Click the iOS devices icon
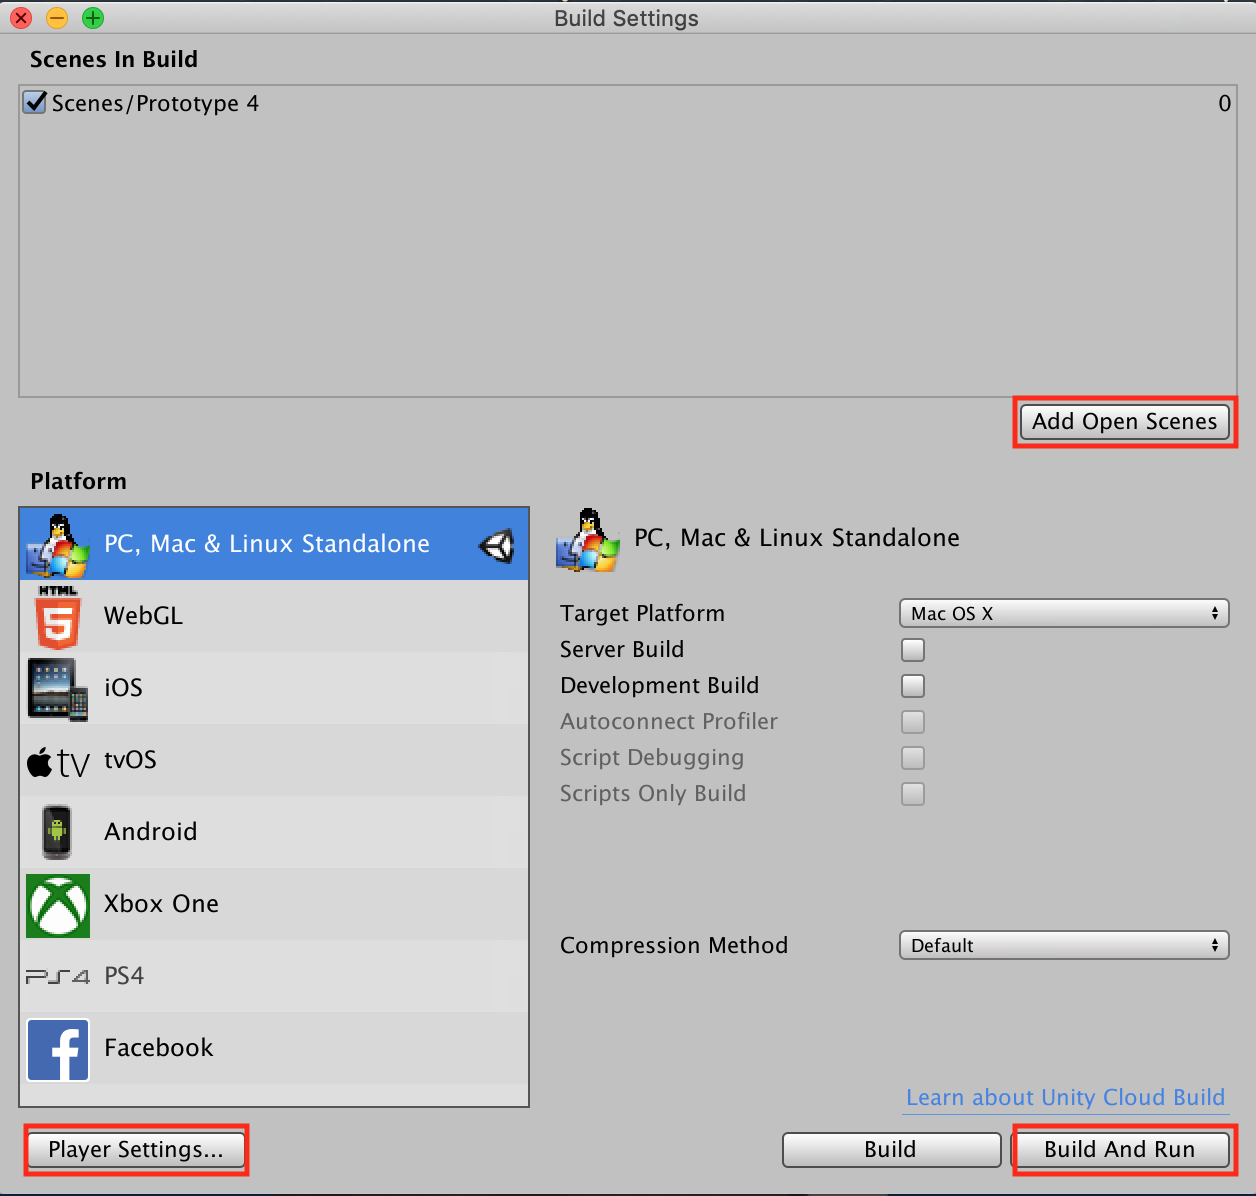The width and height of the screenshot is (1256, 1196). click(x=58, y=689)
